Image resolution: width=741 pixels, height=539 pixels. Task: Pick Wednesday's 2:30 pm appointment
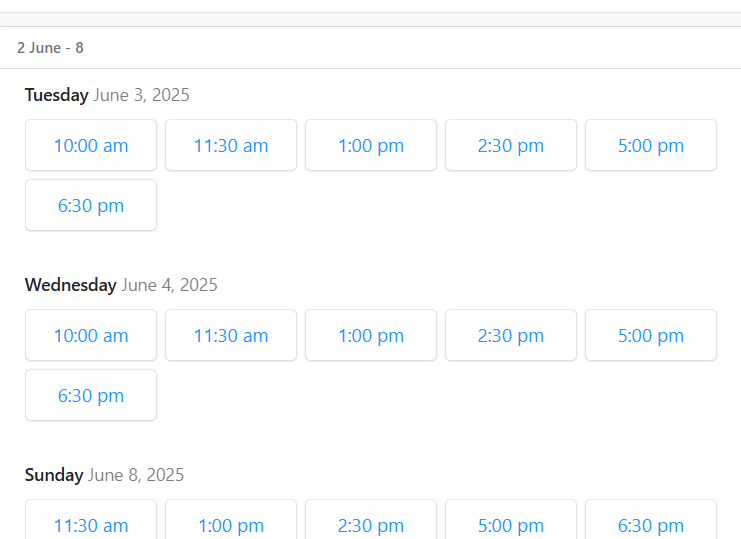511,335
